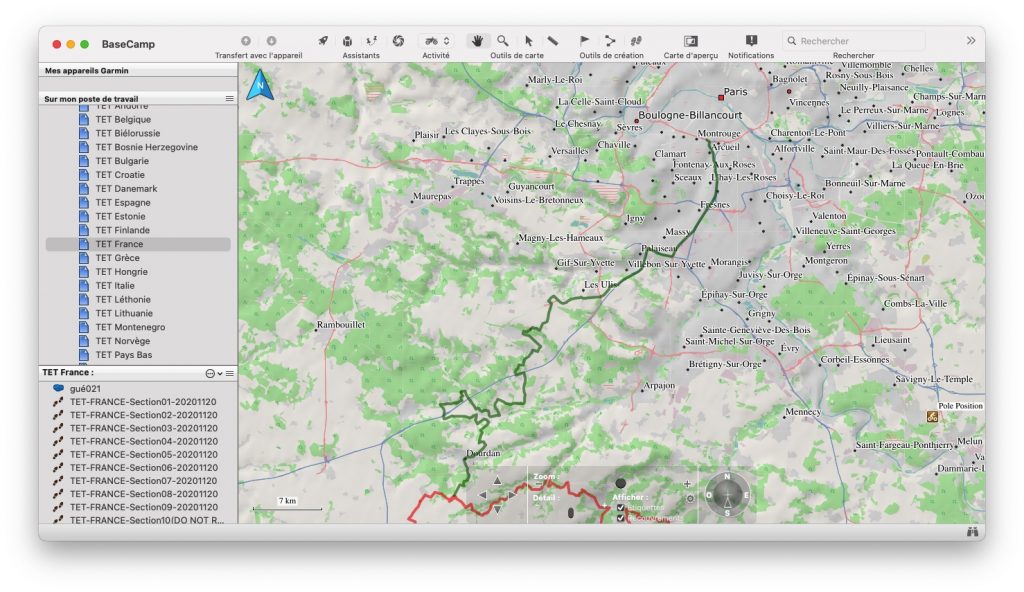This screenshot has height=592, width=1024.
Task: Open the Sur mon poste de travail list menu
Action: tap(229, 99)
